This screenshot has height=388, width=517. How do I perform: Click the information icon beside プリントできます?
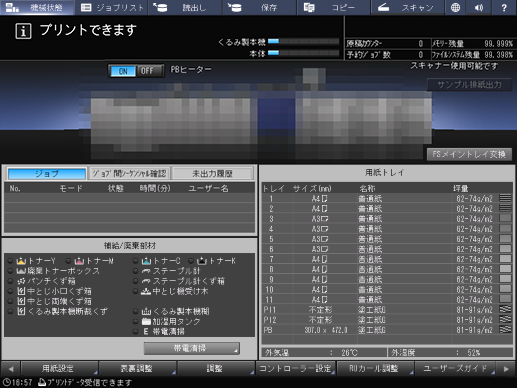point(23,31)
